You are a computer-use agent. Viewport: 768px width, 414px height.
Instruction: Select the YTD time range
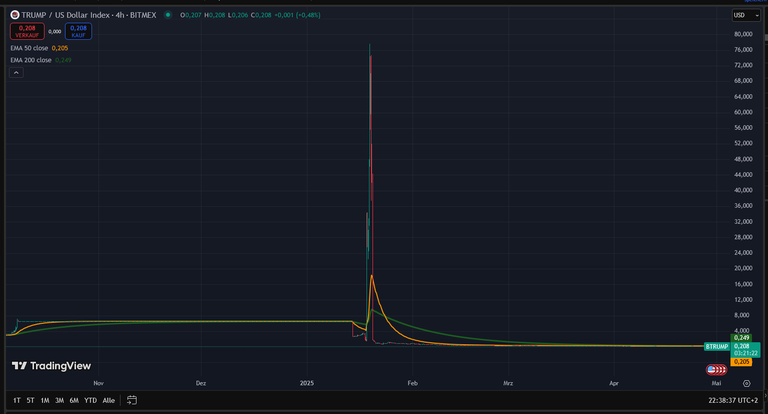tap(90, 400)
